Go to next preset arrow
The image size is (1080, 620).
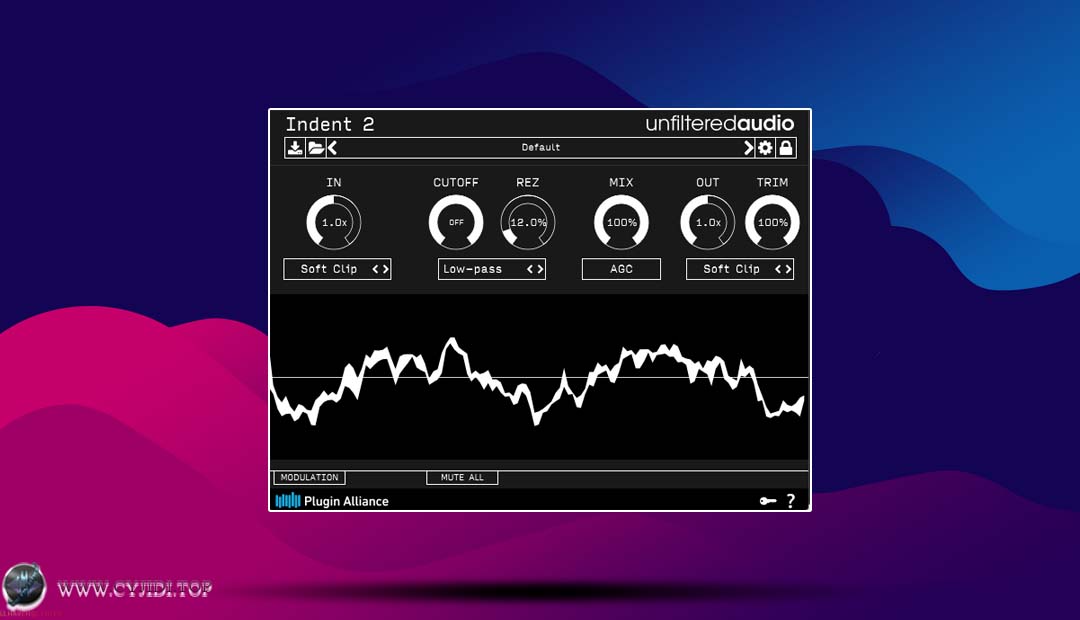coord(749,147)
